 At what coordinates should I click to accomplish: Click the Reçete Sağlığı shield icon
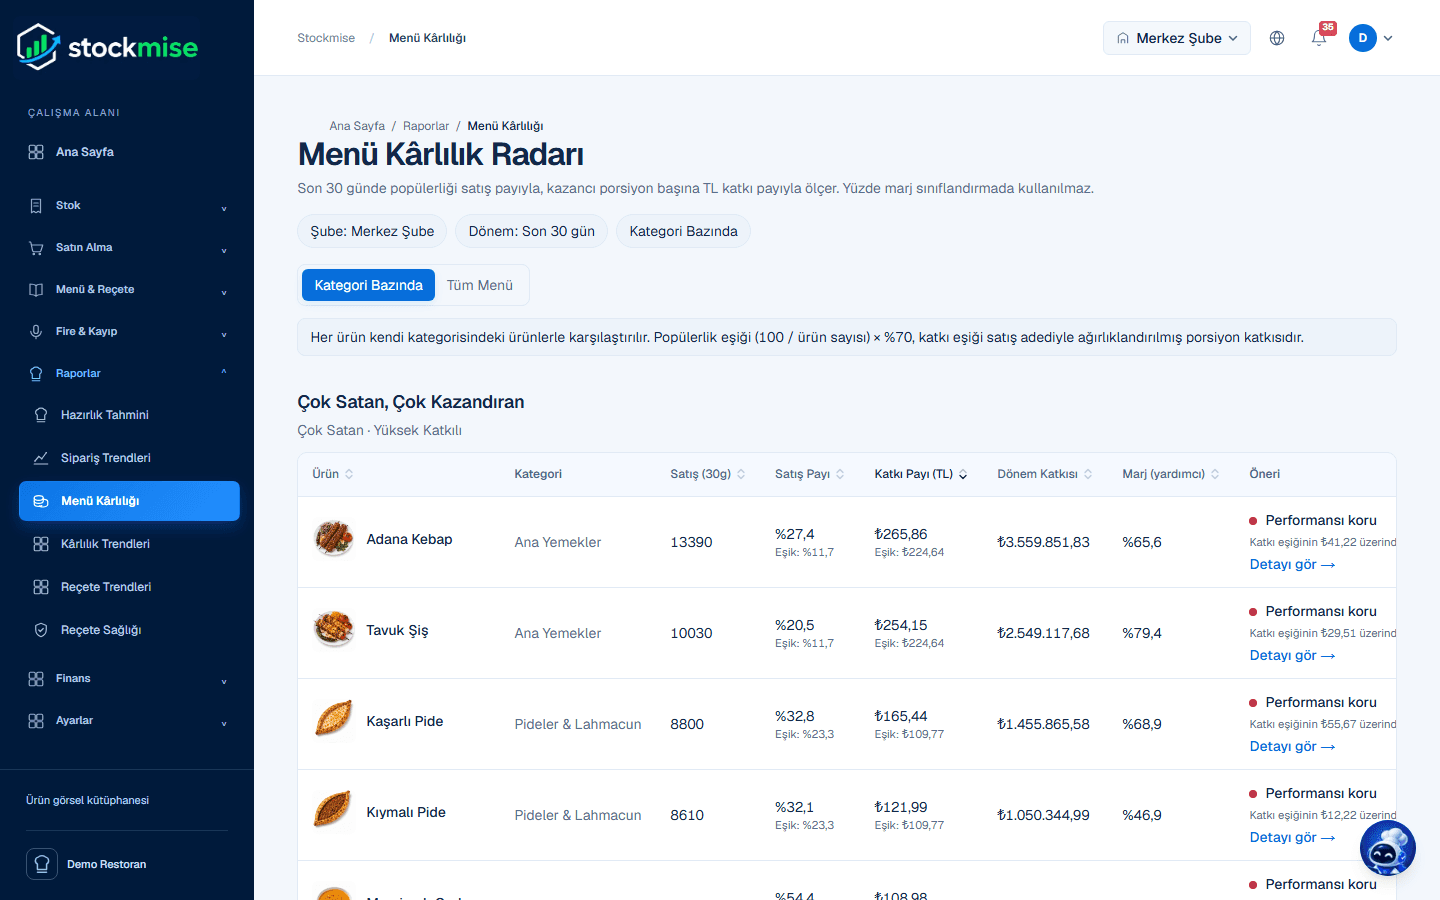41,630
